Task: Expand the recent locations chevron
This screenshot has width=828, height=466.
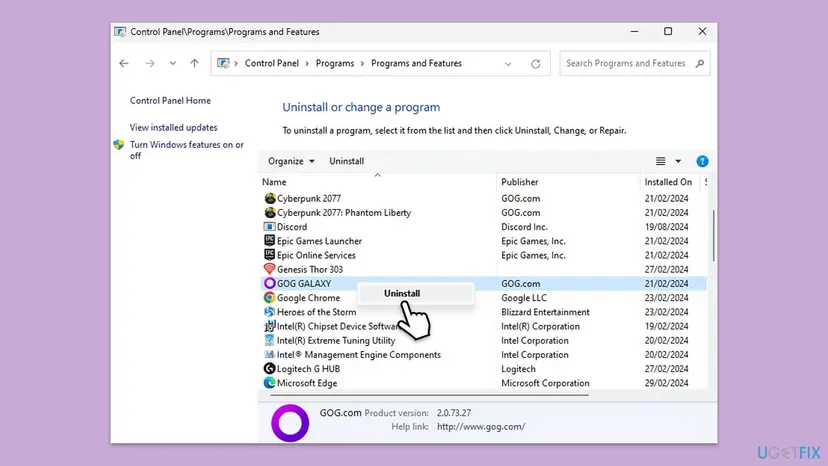Action: tap(173, 63)
